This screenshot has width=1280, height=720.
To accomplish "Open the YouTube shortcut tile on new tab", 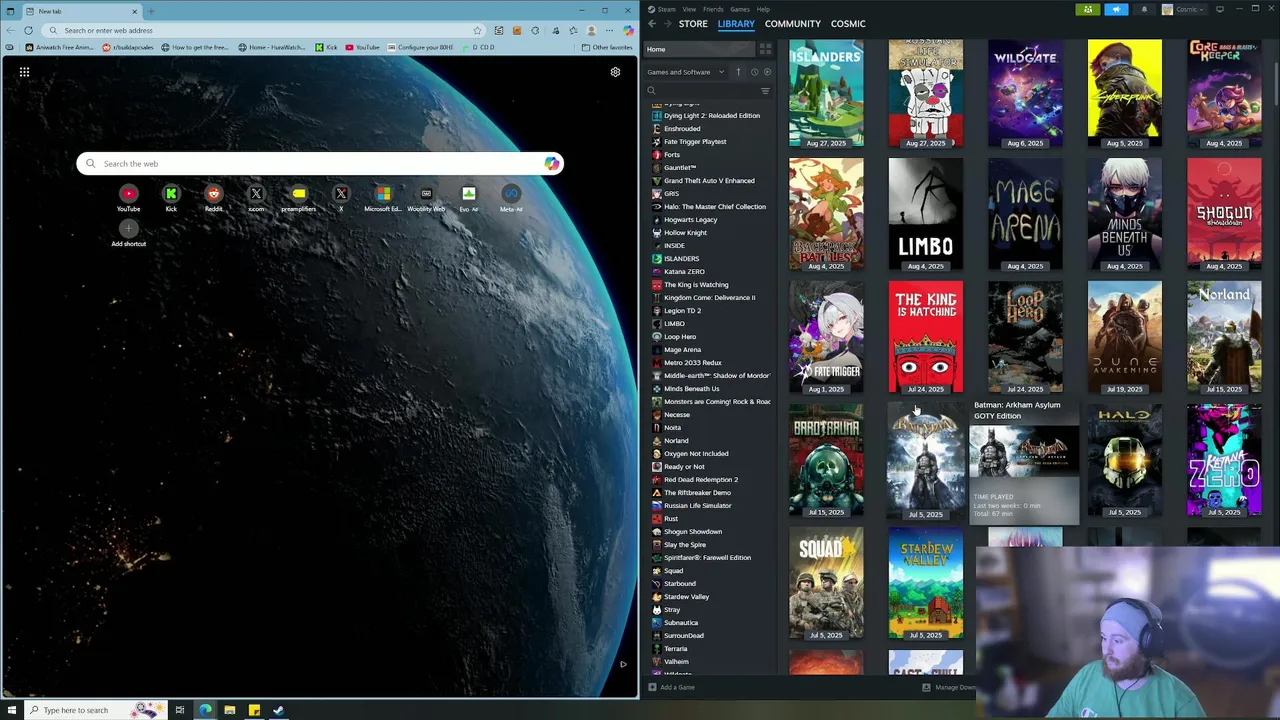I will coord(128,197).
